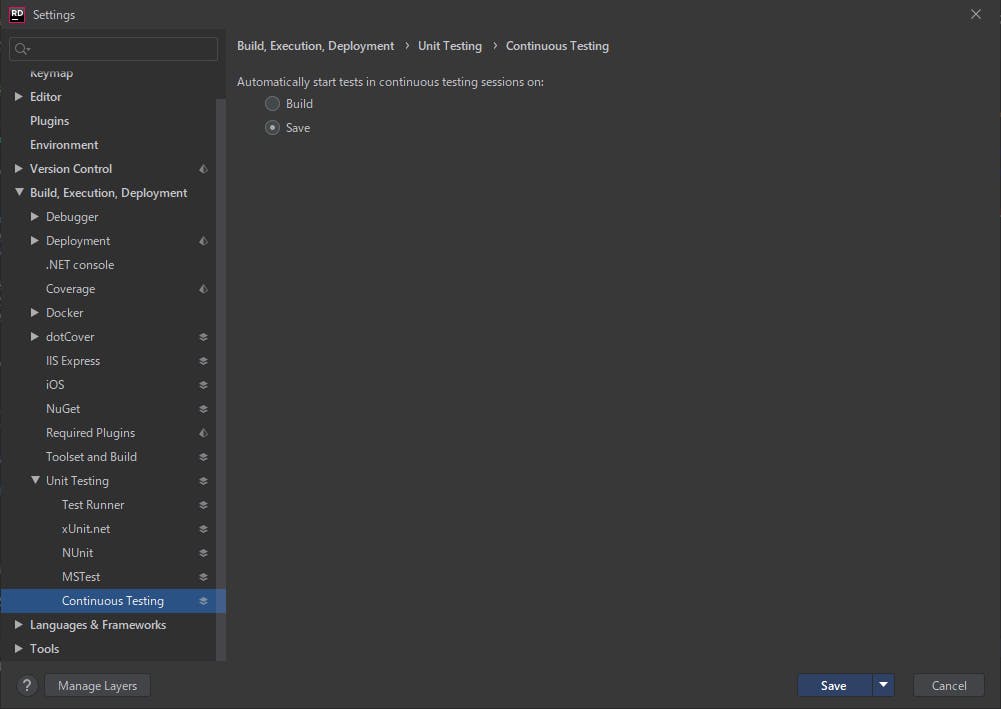Collapse the Unit Testing node
This screenshot has height=709, width=1001.
point(35,480)
